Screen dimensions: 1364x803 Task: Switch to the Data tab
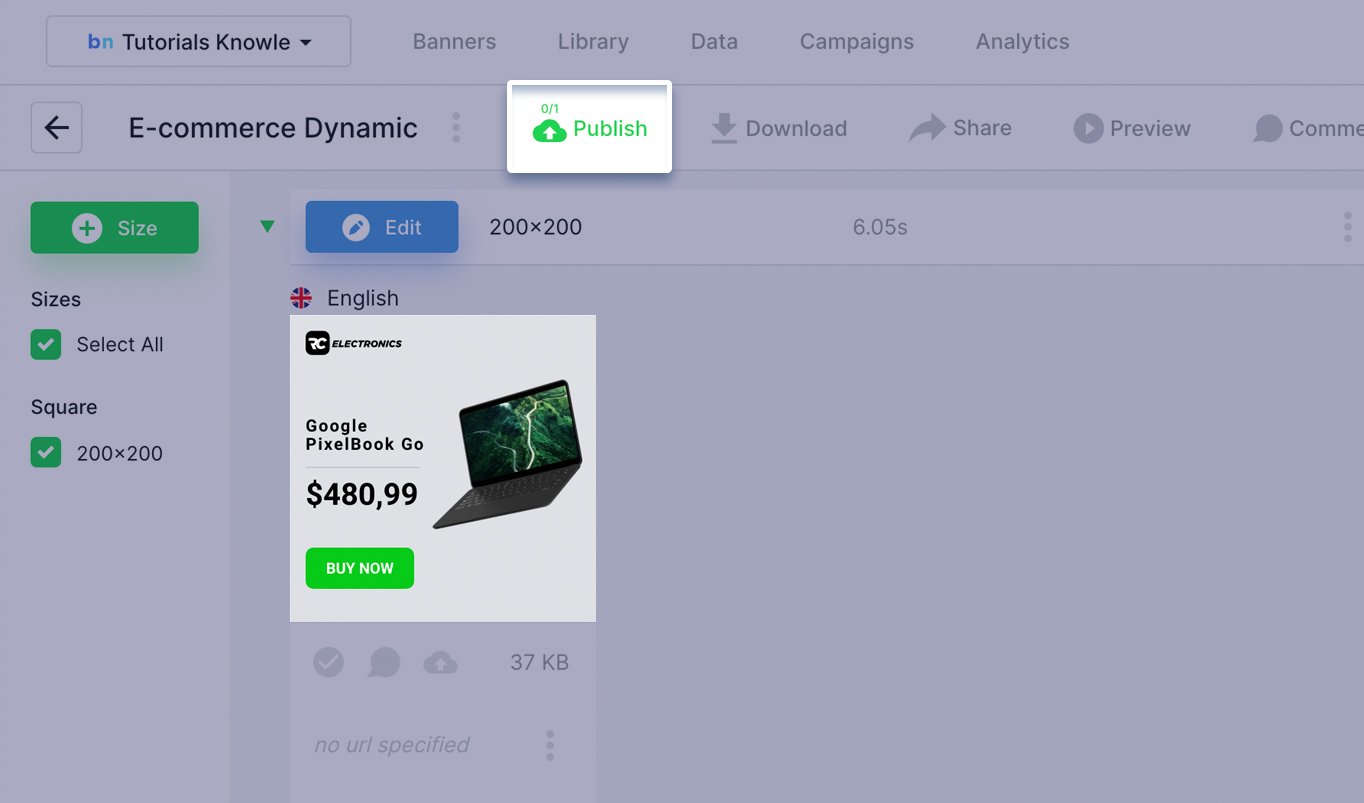click(x=714, y=42)
